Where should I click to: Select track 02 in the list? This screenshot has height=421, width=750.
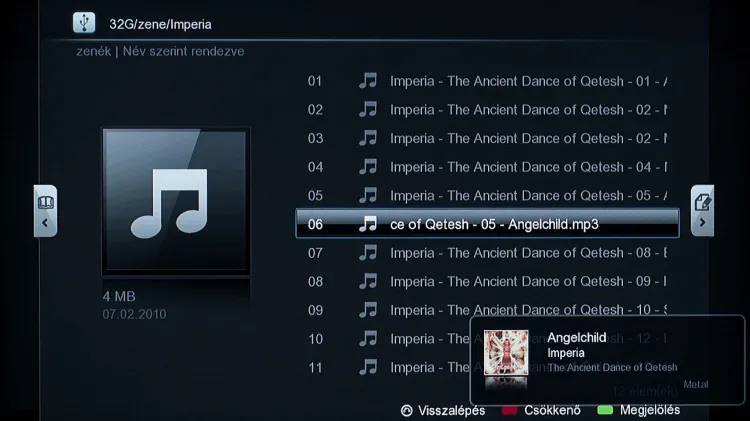[487, 110]
